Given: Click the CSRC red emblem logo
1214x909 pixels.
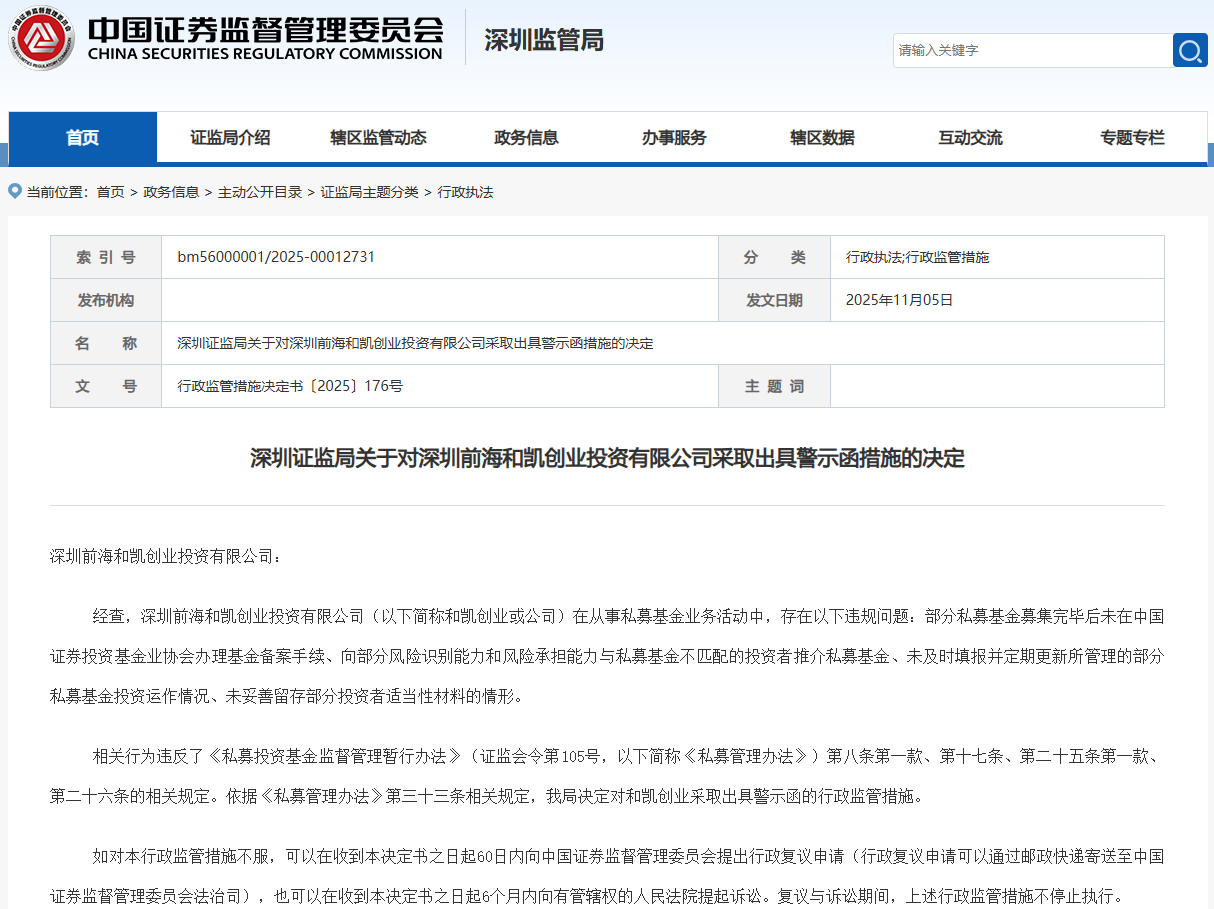Looking at the screenshot, I should tap(42, 41).
